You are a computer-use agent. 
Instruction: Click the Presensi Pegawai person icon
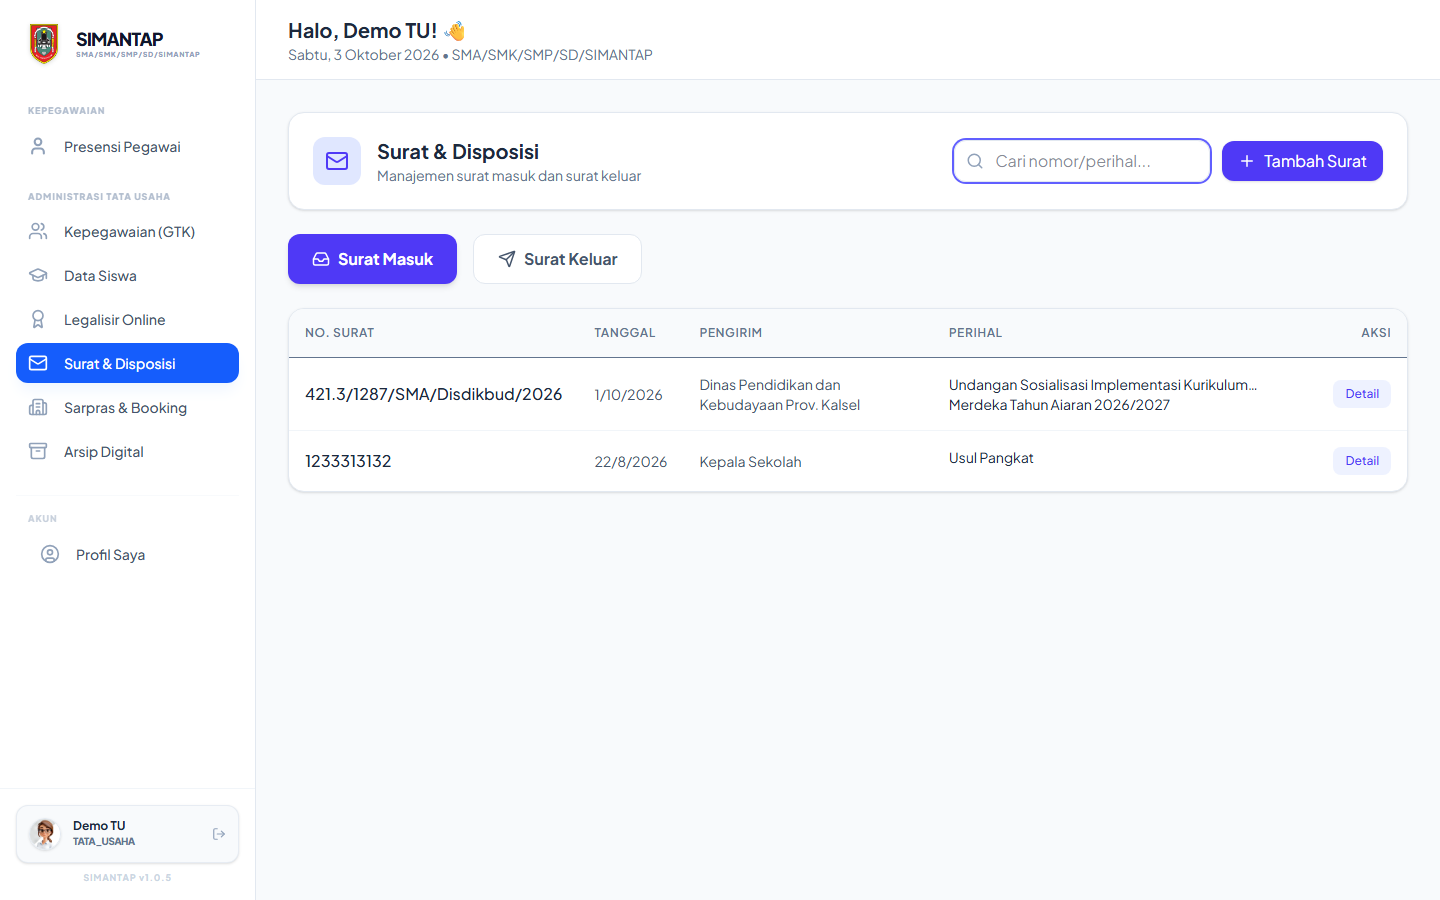tap(38, 147)
